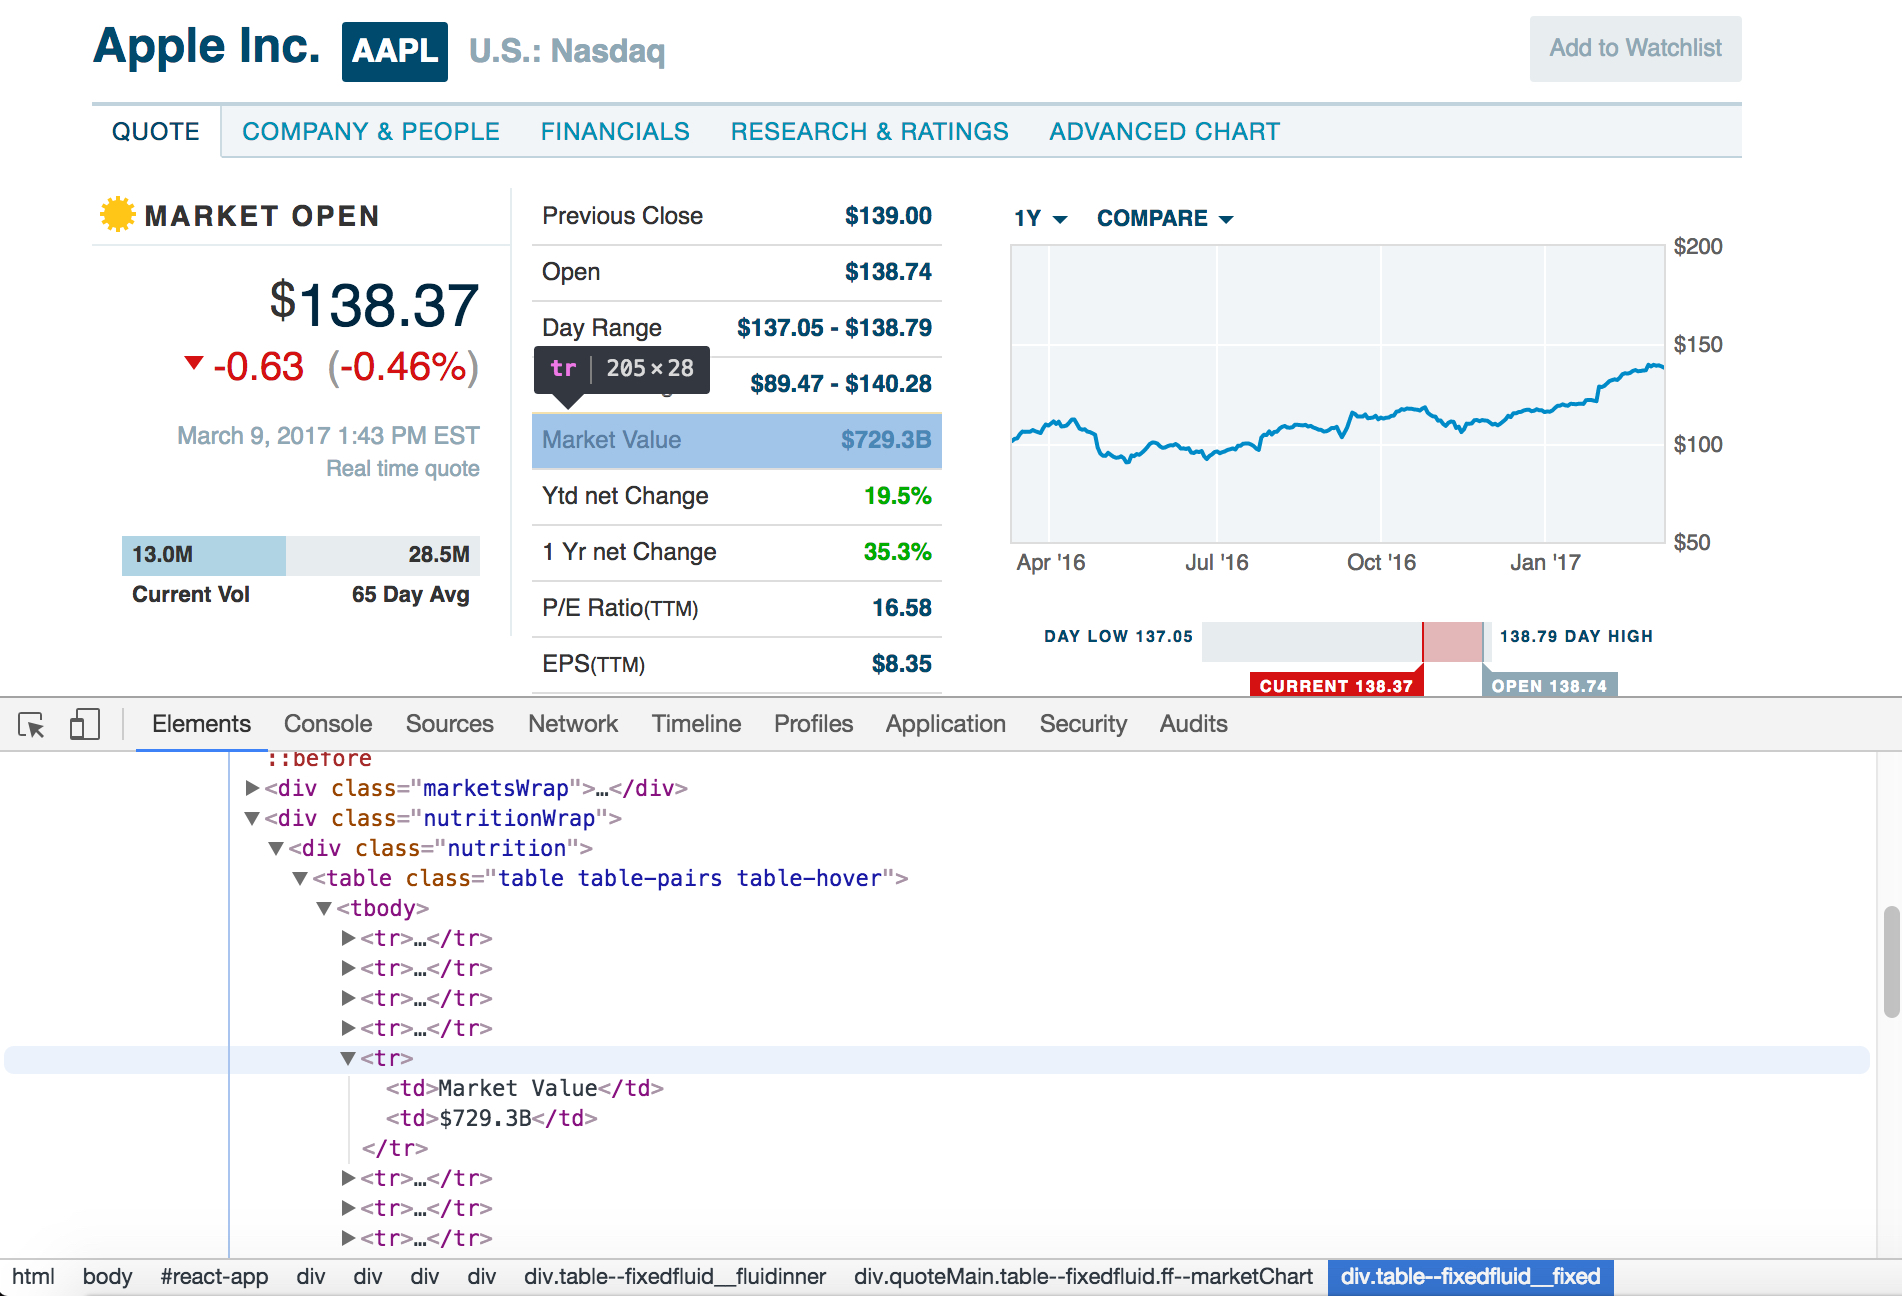Select the td $729.3B code line

point(491,1118)
